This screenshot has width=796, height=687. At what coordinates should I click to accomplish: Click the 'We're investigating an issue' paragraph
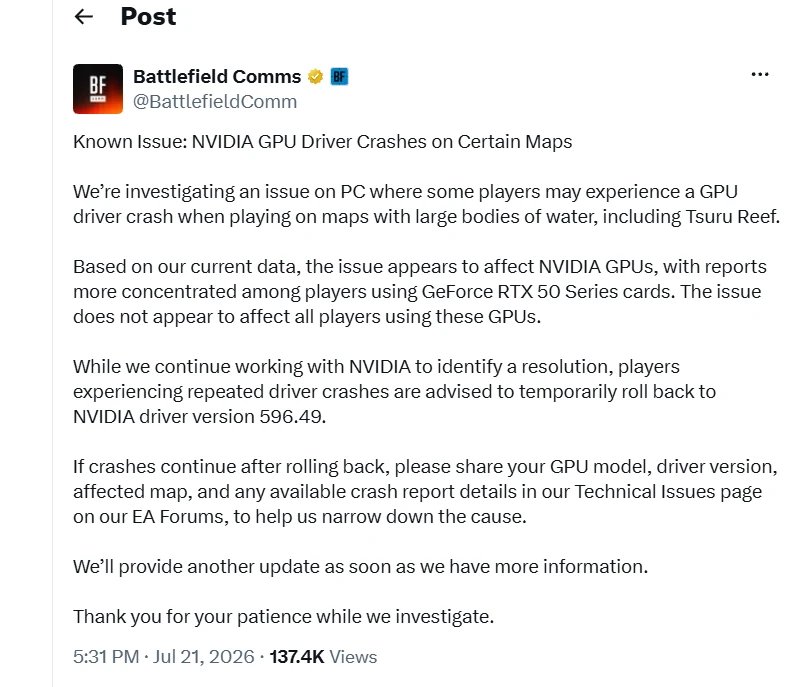coord(426,204)
